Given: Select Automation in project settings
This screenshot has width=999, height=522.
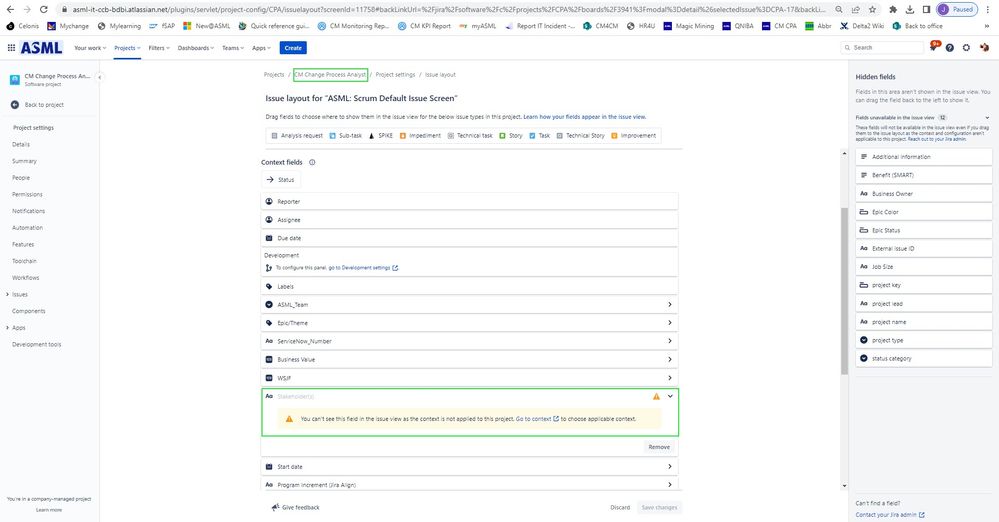Looking at the screenshot, I should pos(27,228).
